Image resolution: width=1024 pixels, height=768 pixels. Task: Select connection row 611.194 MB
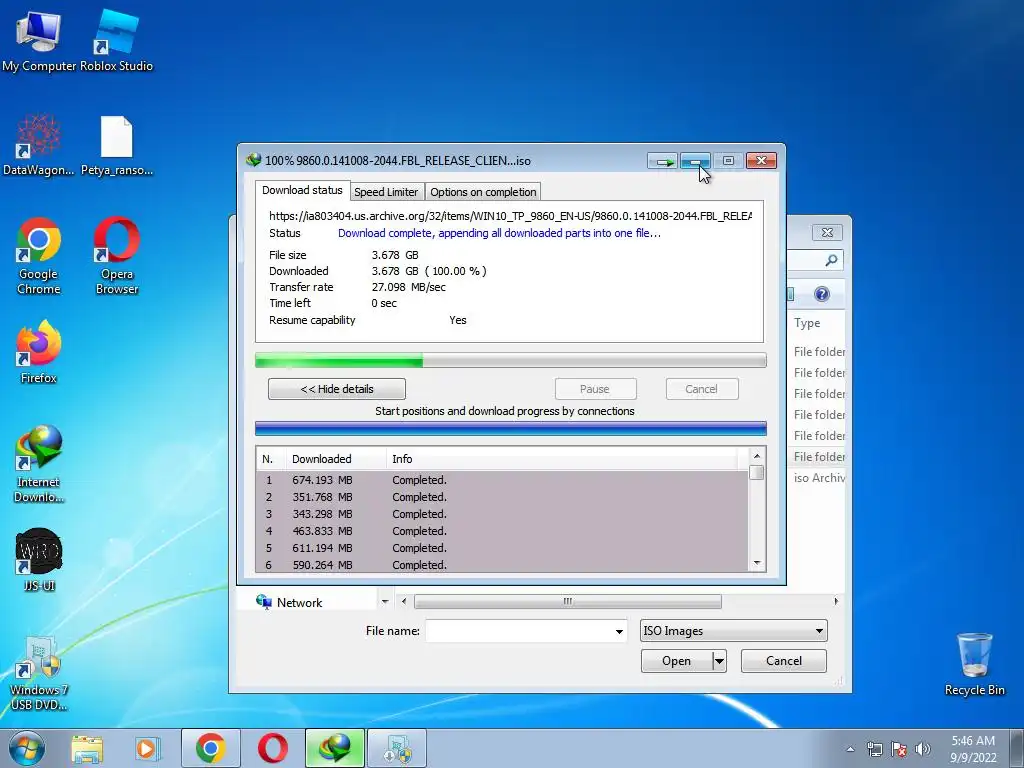(502, 548)
